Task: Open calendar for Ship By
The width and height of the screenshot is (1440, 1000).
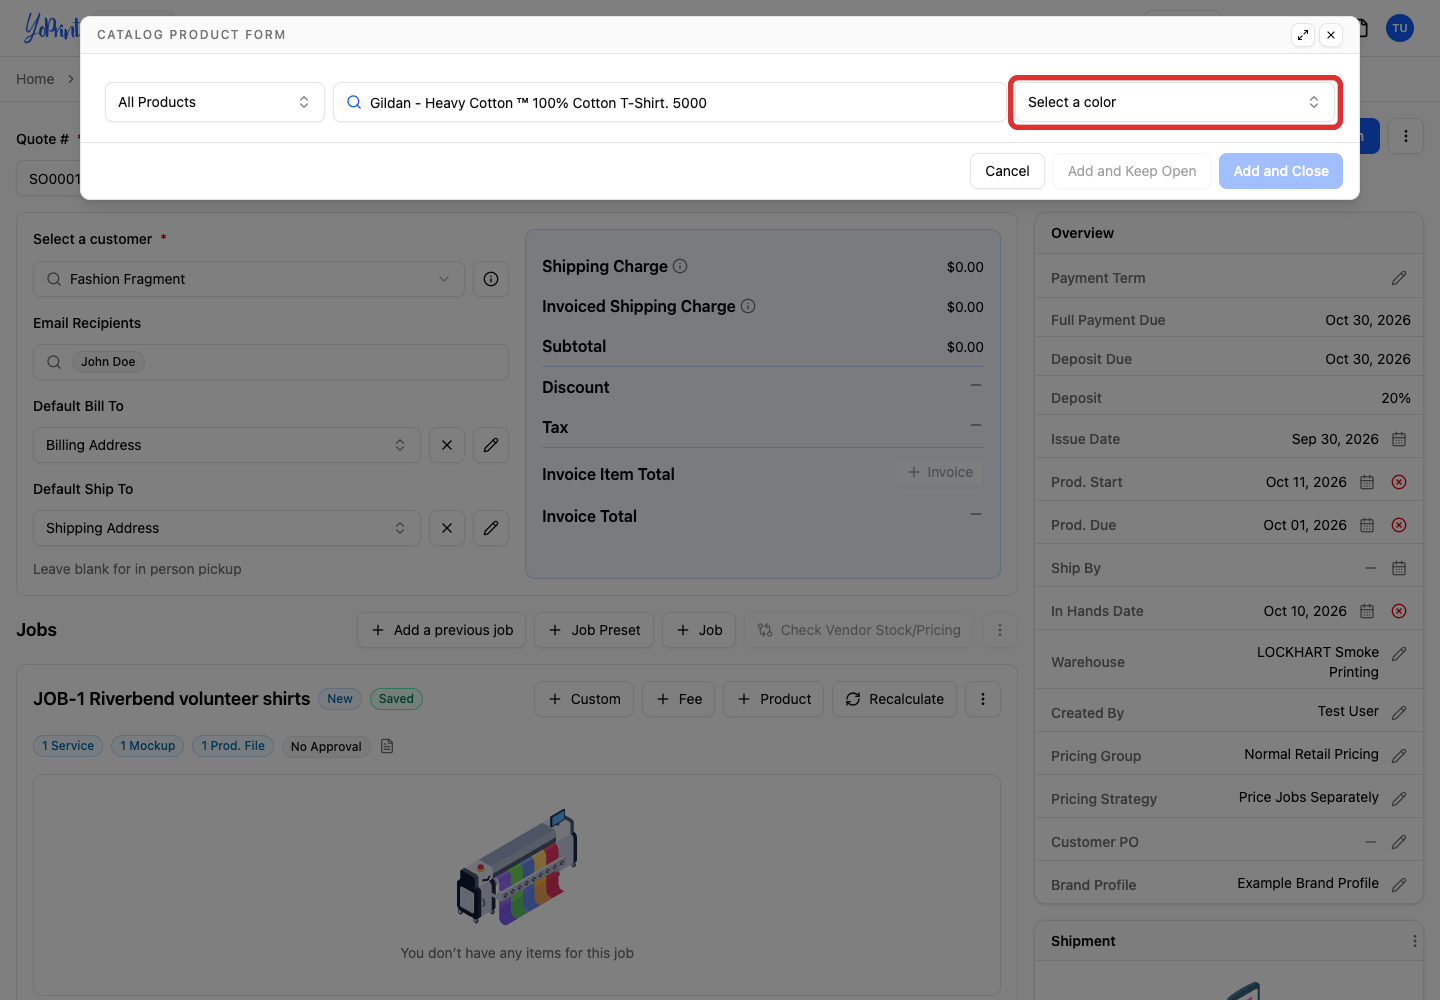Action: 1399,568
